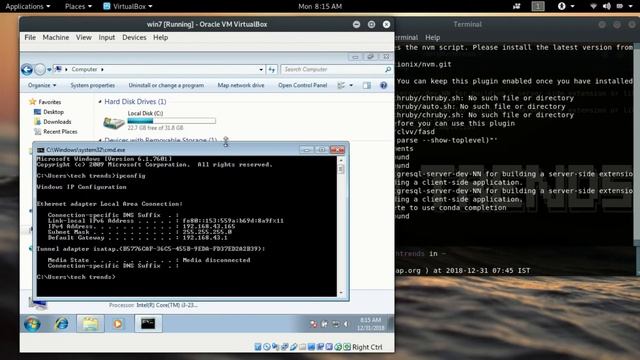This screenshot has width=640, height=360.
Task: Click the battery icon in GNOME top bar
Action: (x=620, y=6)
